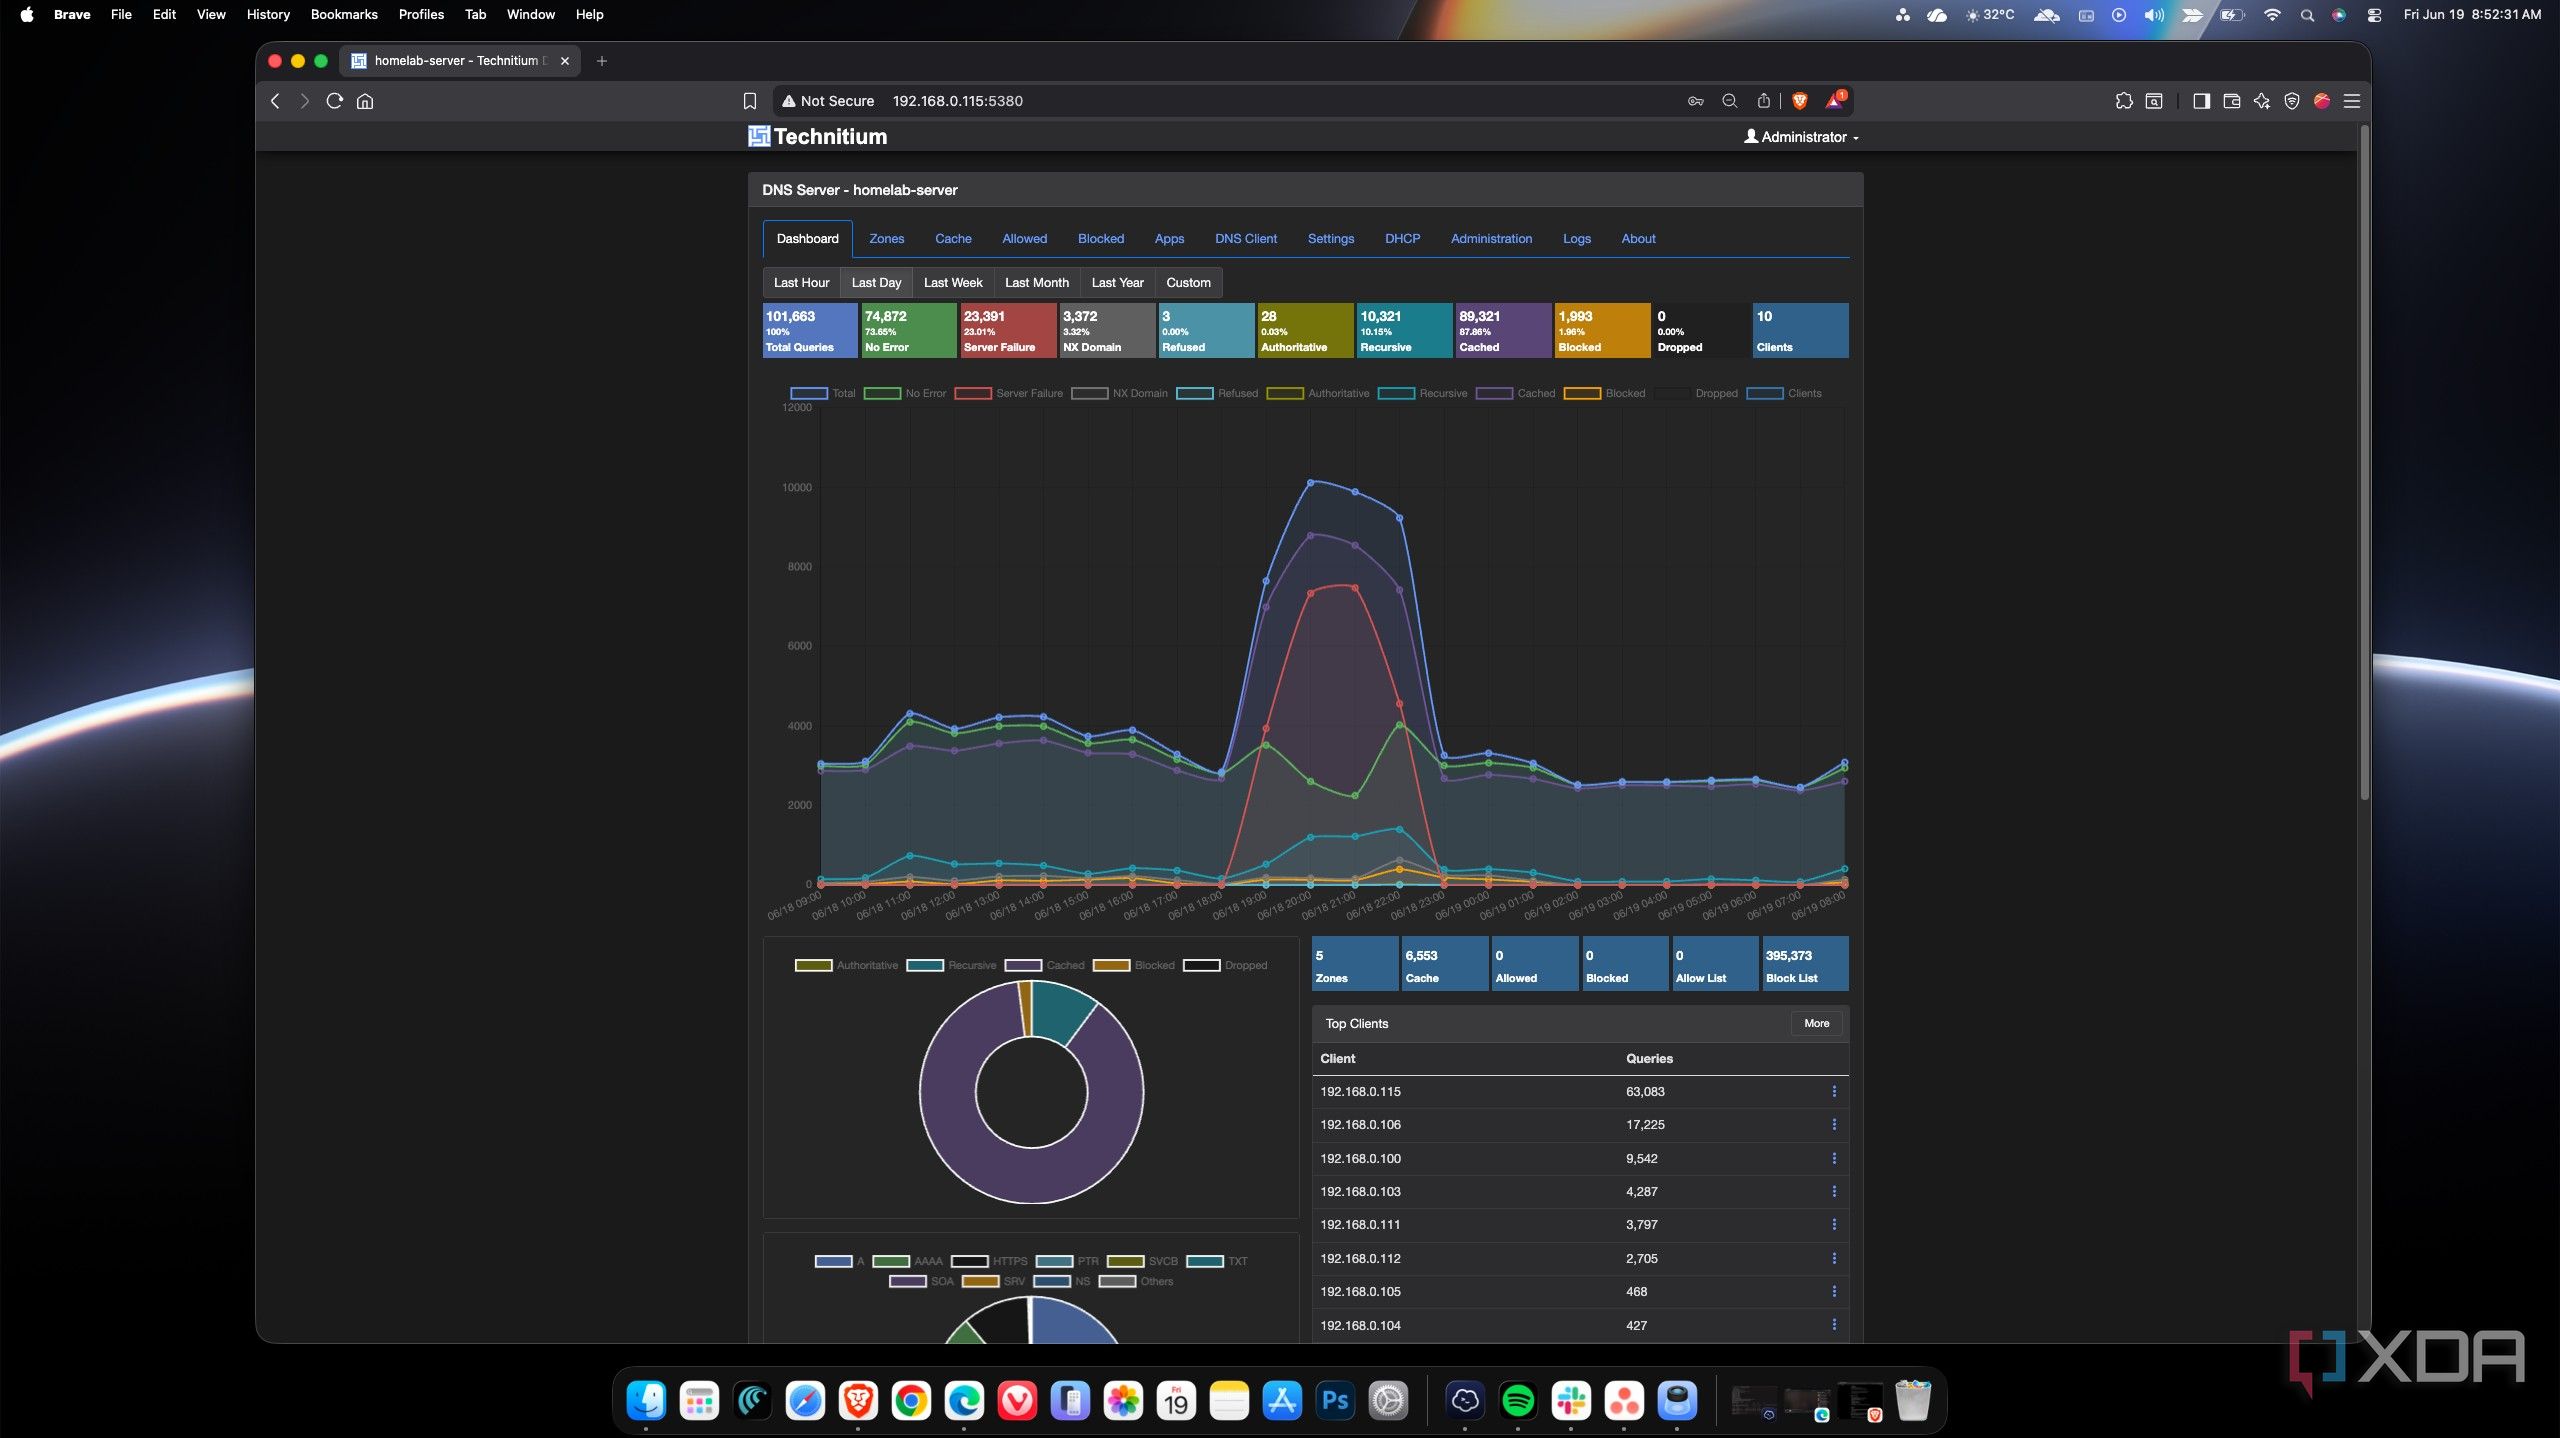This screenshot has height=1438, width=2560.
Task: Open the Brave Rewards triangle icon
Action: coord(1835,101)
